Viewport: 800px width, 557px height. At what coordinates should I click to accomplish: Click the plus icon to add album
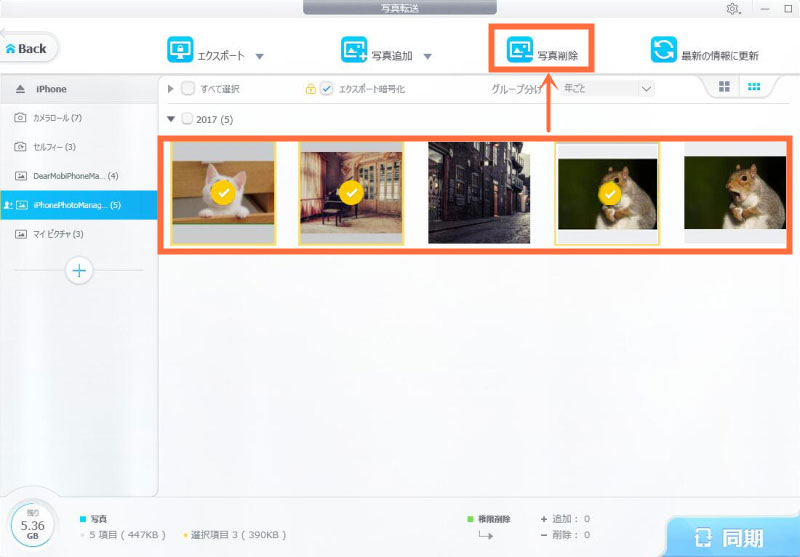(79, 270)
